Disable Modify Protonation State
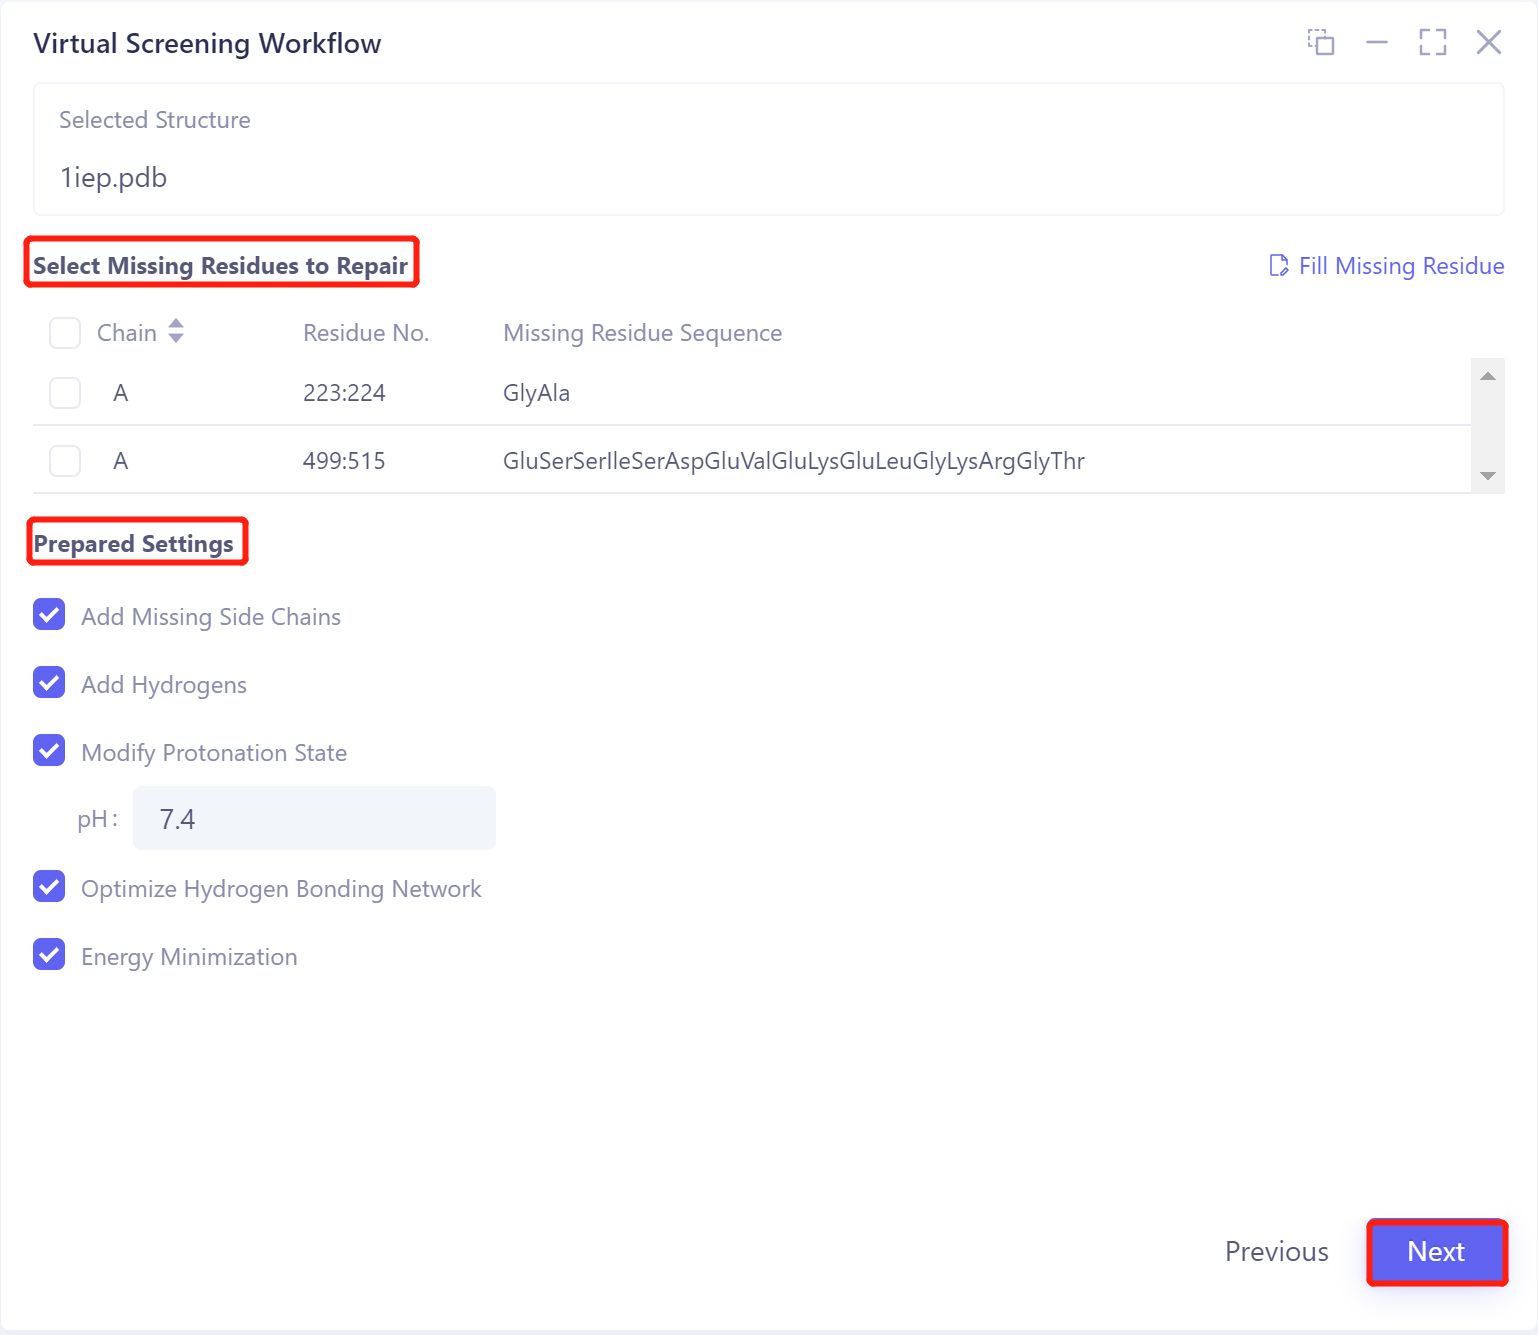The height and width of the screenshot is (1335, 1538). tap(48, 750)
